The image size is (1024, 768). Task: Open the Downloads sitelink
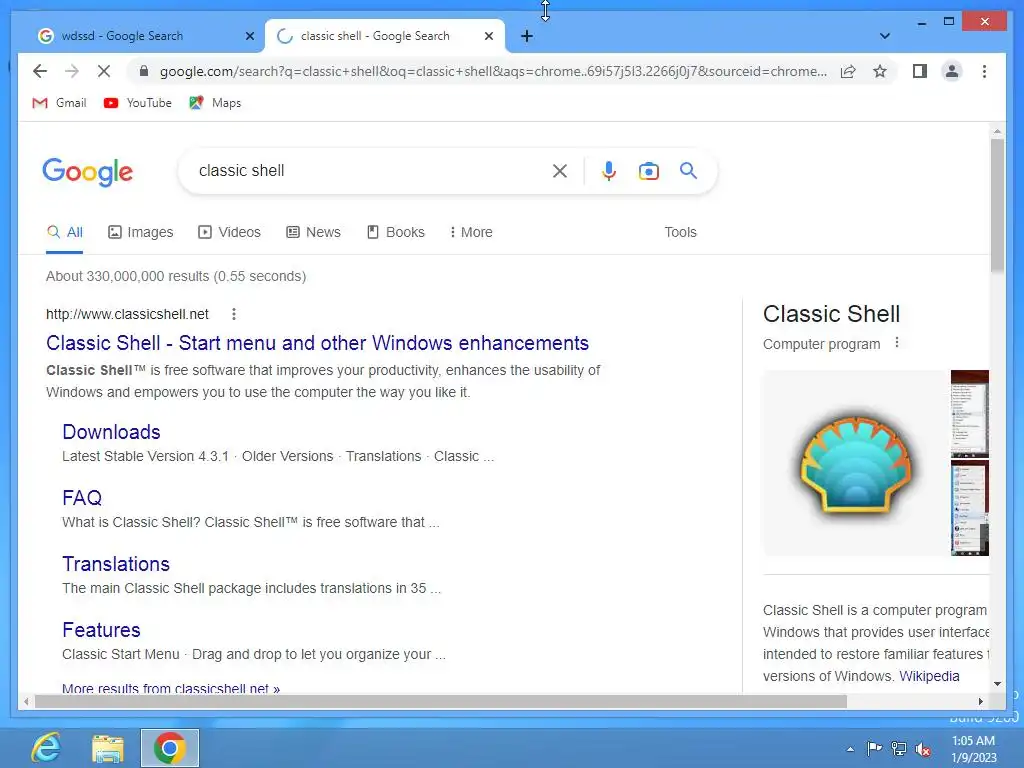(x=111, y=432)
